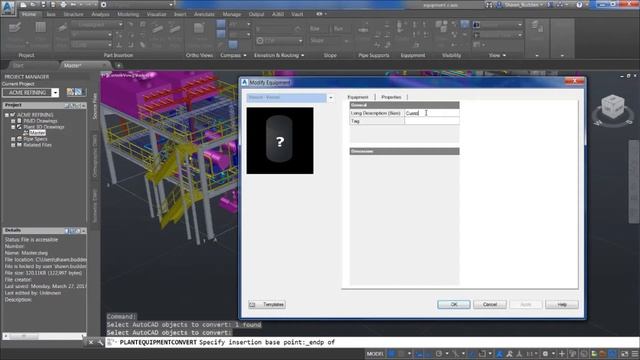Add a new drawing tab with plus button
The width and height of the screenshot is (640, 360).
(x=118, y=65)
